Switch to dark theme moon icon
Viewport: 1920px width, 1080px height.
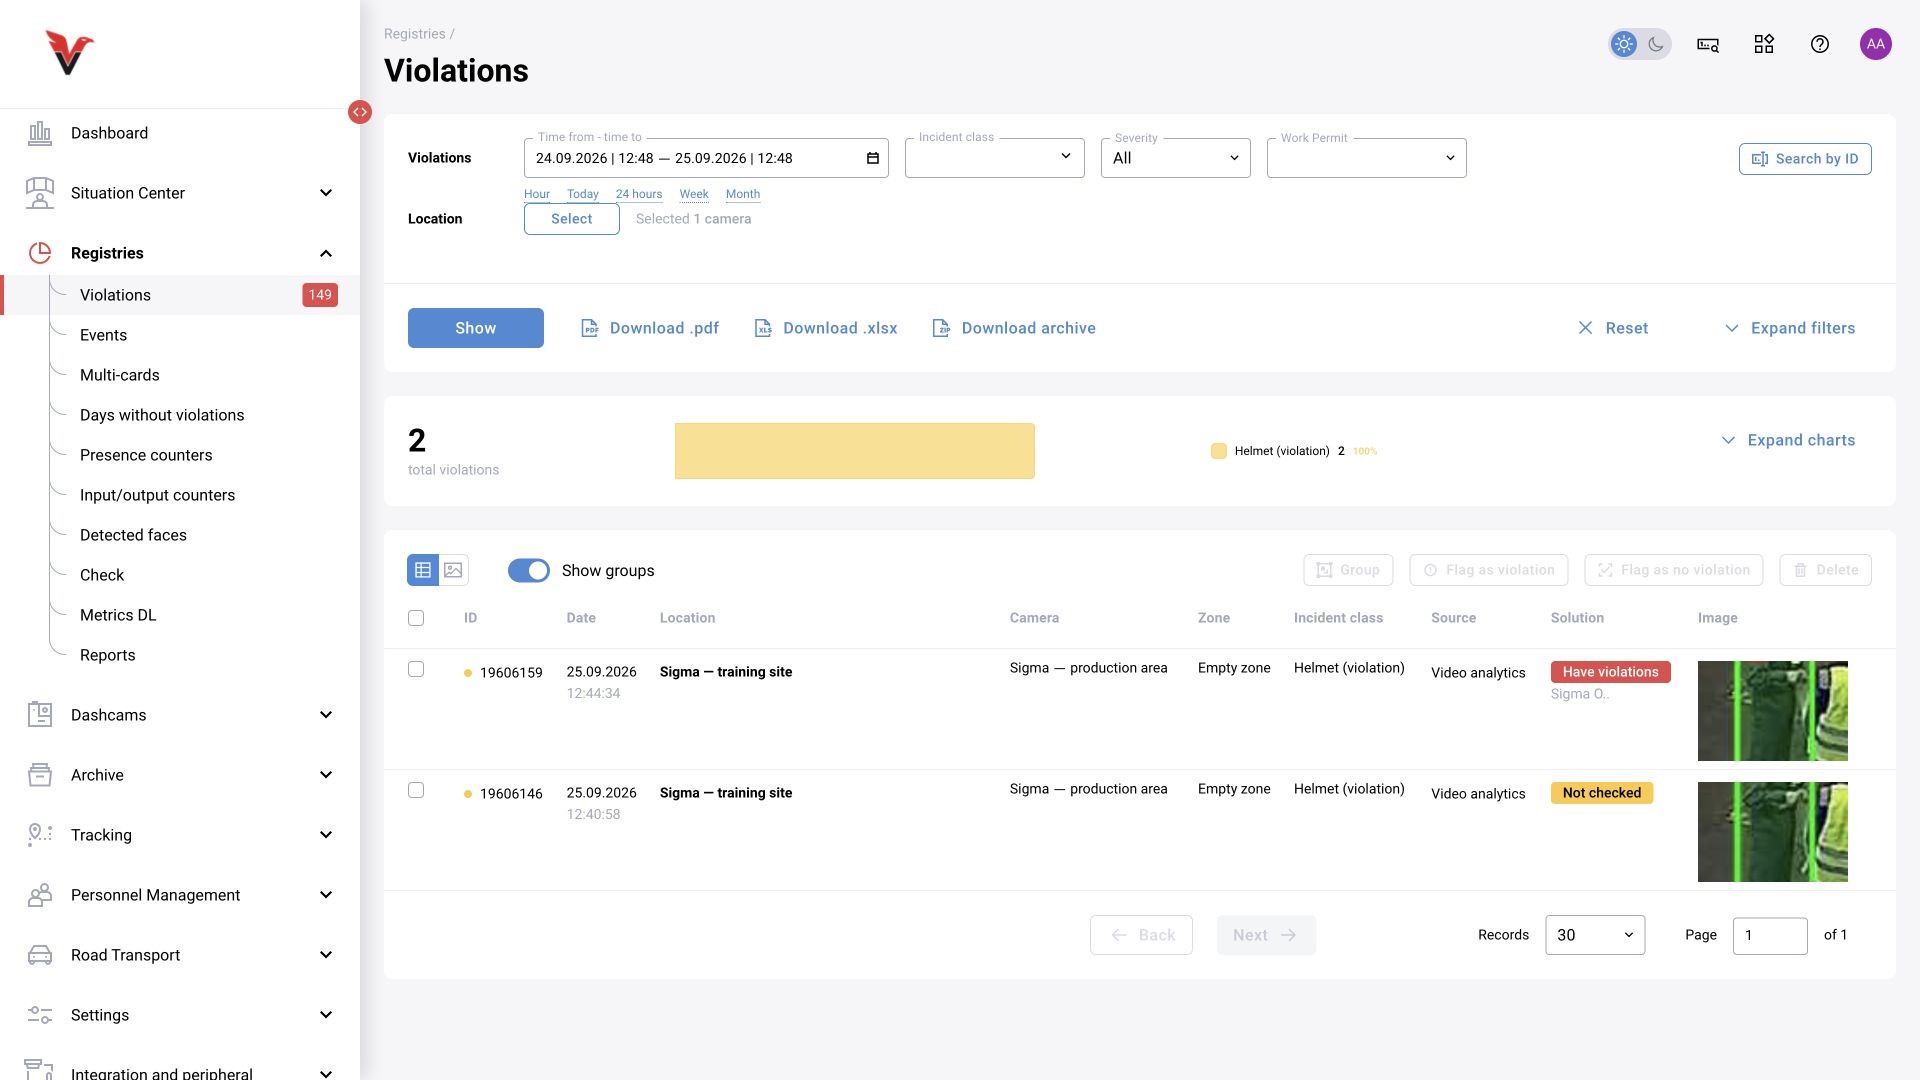coord(1656,44)
